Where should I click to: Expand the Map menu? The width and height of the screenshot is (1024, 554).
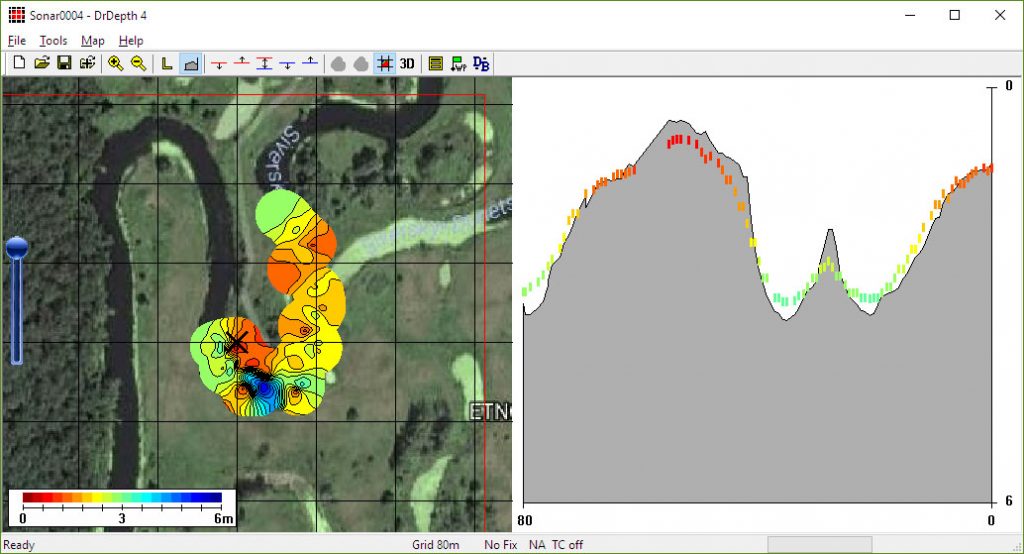click(x=93, y=41)
